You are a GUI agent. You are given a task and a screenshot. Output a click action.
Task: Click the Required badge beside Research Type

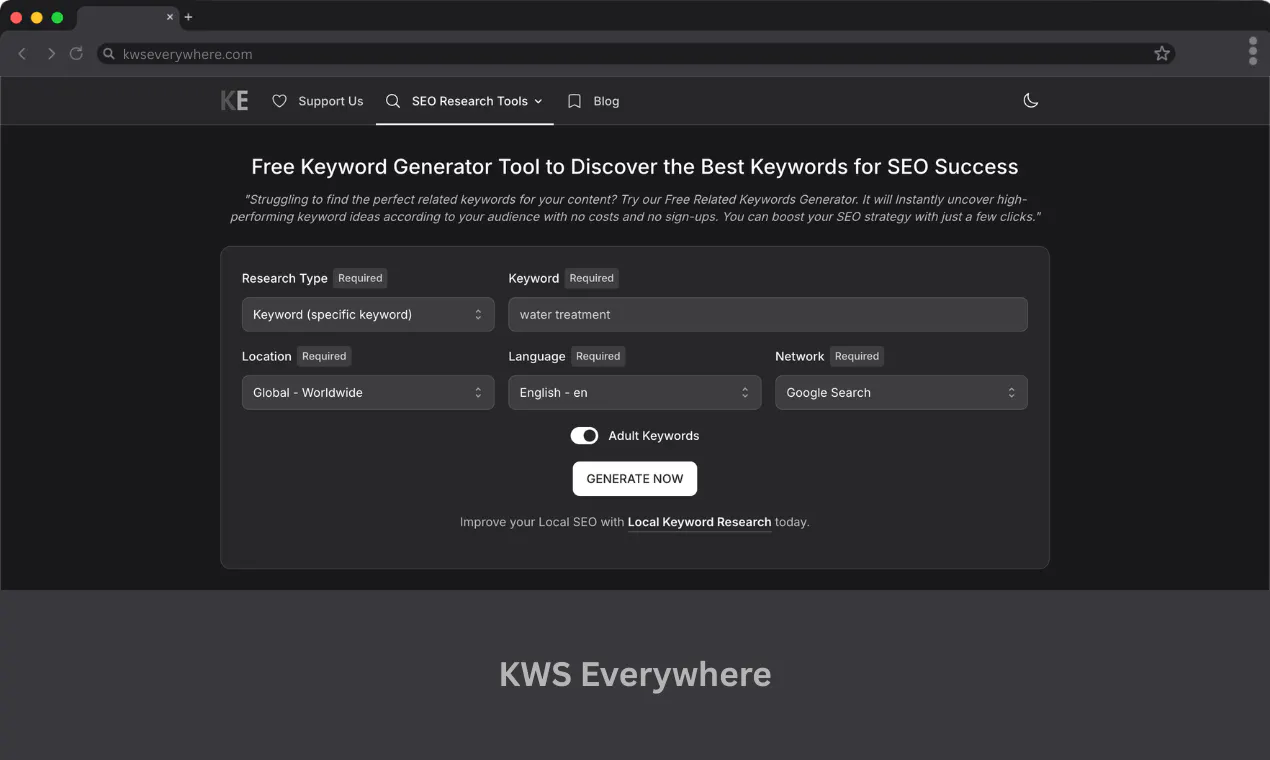tap(360, 278)
